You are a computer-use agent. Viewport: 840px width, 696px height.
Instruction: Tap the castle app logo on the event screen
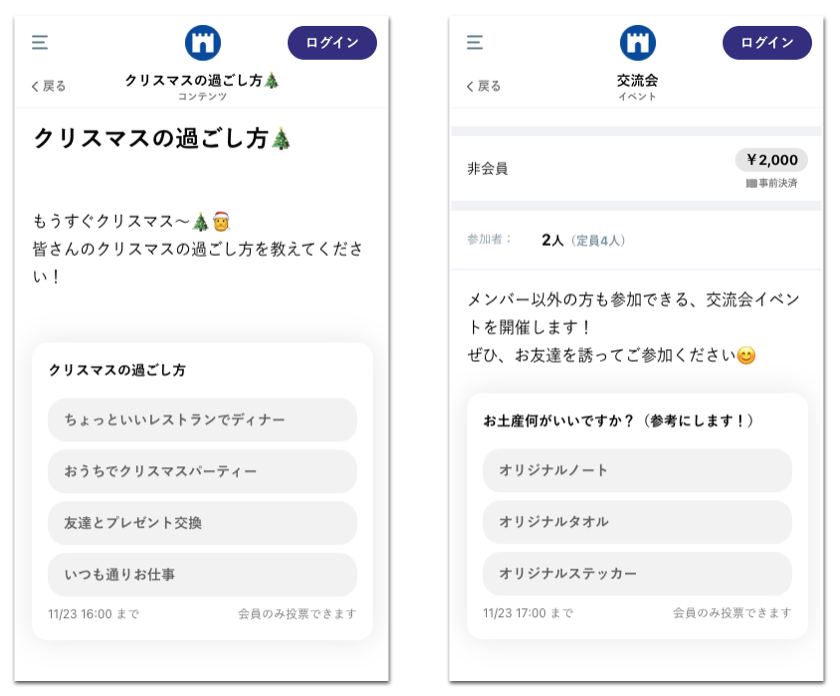pyautogui.click(x=637, y=42)
